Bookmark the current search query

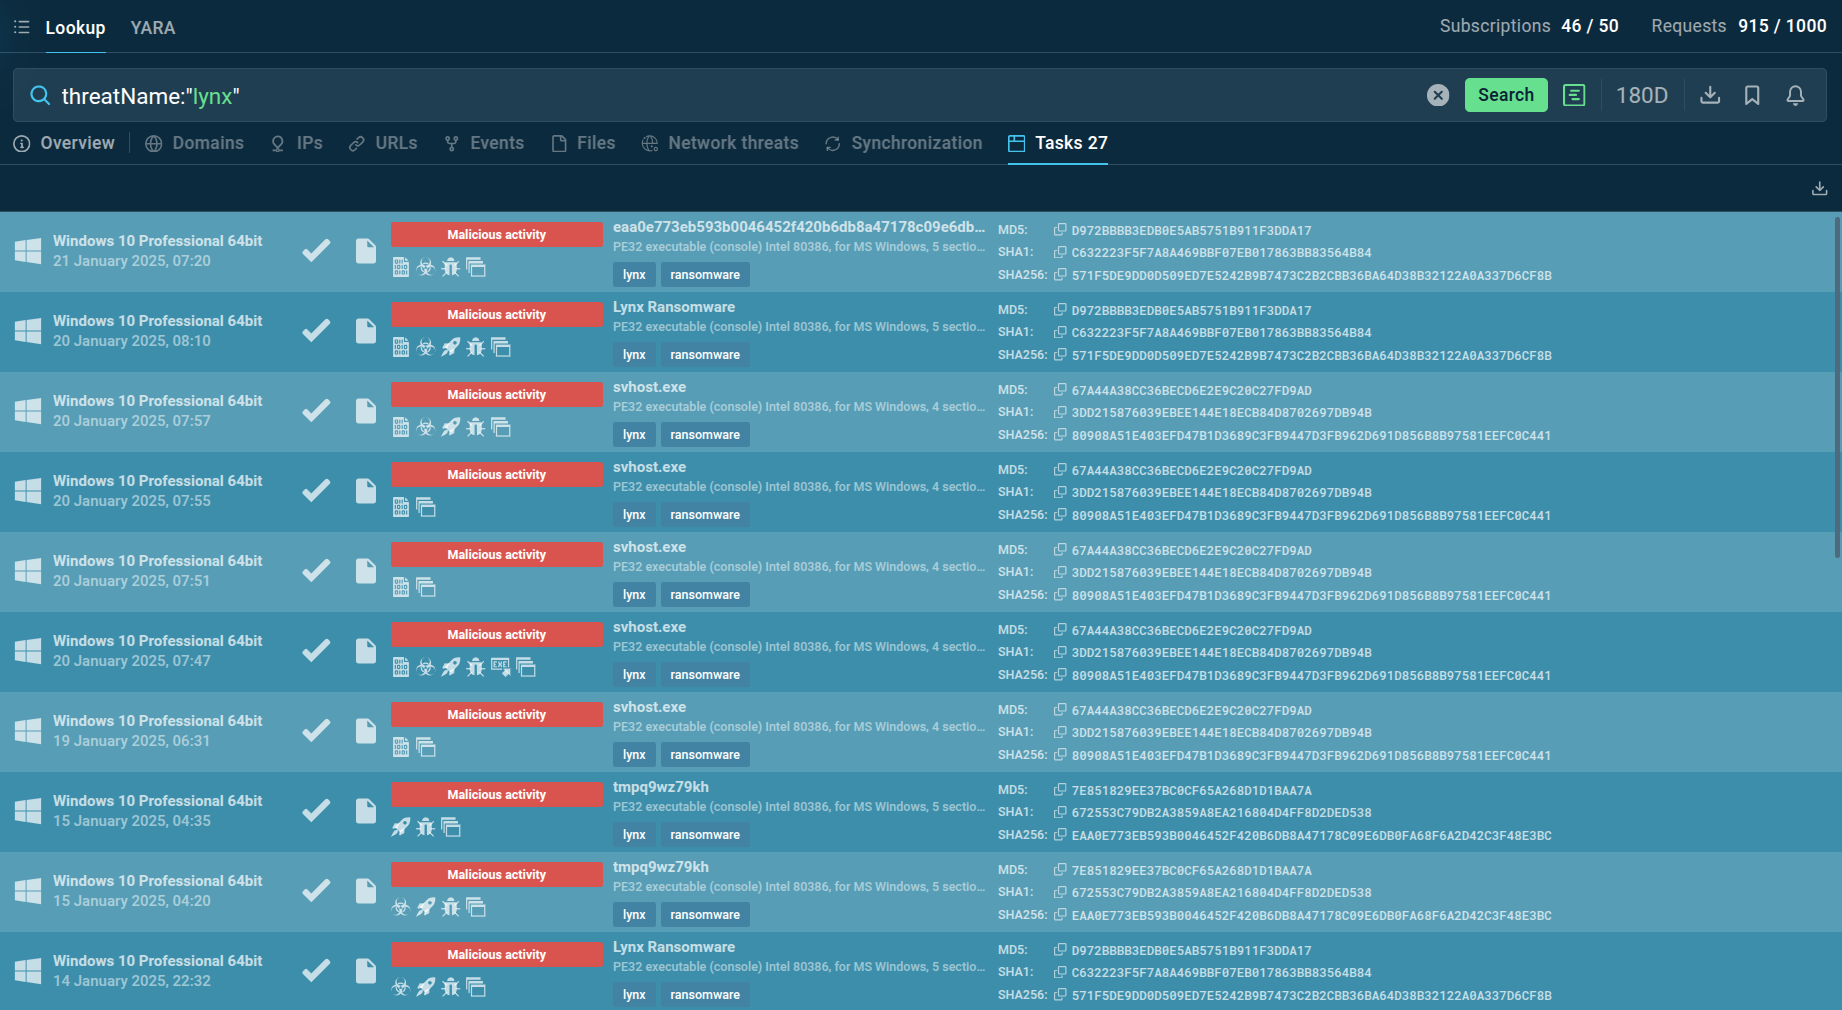[1752, 95]
